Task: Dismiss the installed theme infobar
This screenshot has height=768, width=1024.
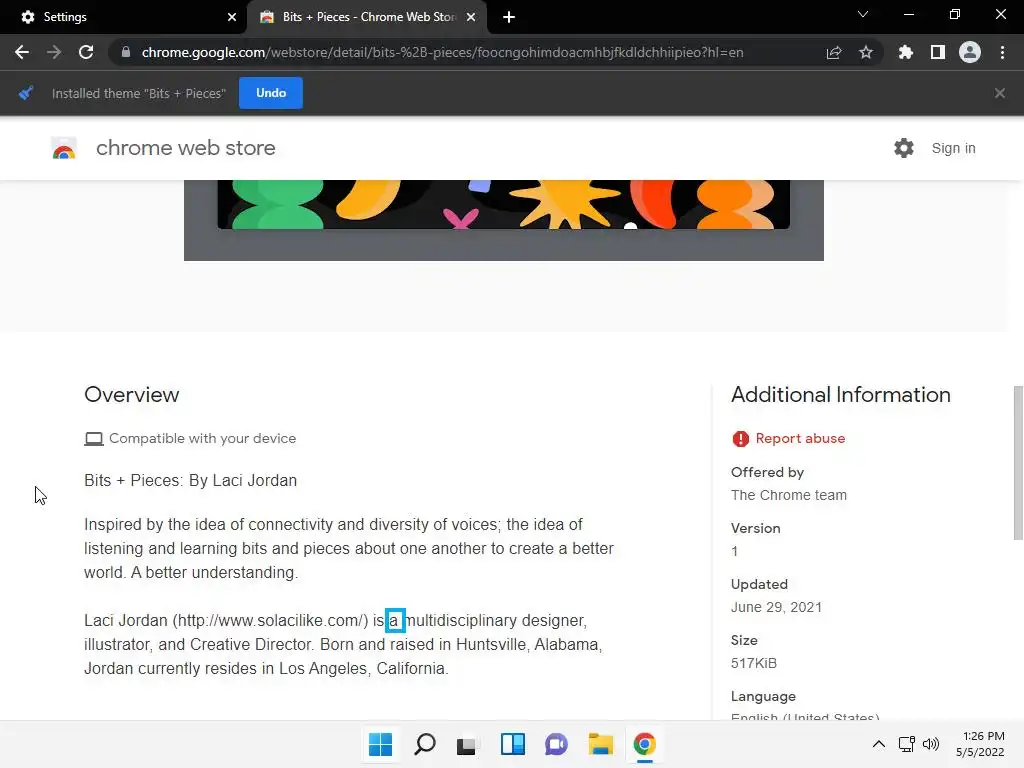Action: pos(1000,93)
